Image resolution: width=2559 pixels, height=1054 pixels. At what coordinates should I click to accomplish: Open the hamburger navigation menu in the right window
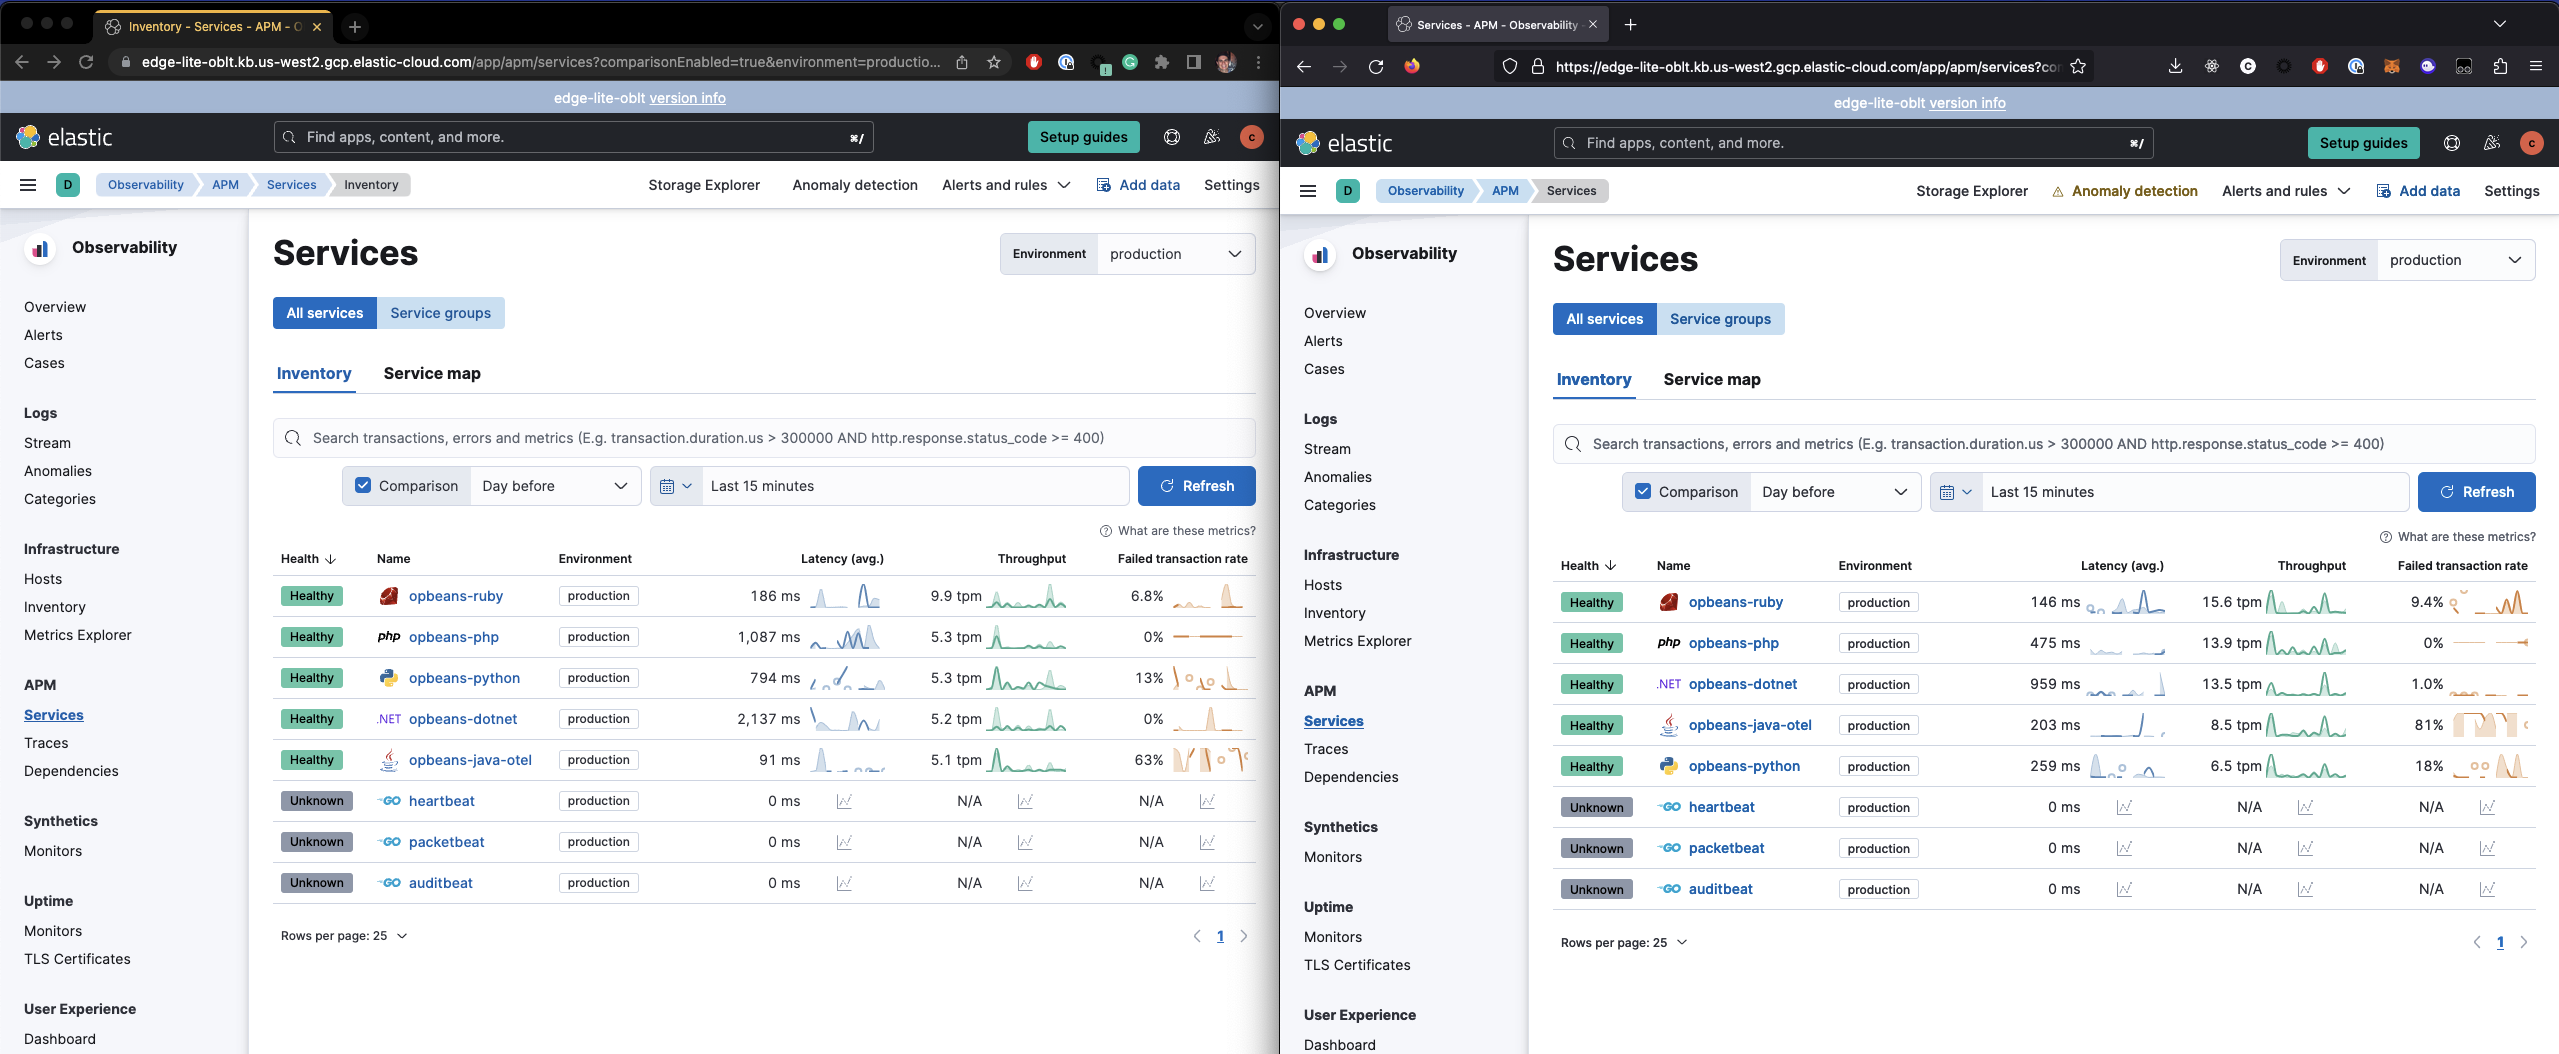(1308, 191)
